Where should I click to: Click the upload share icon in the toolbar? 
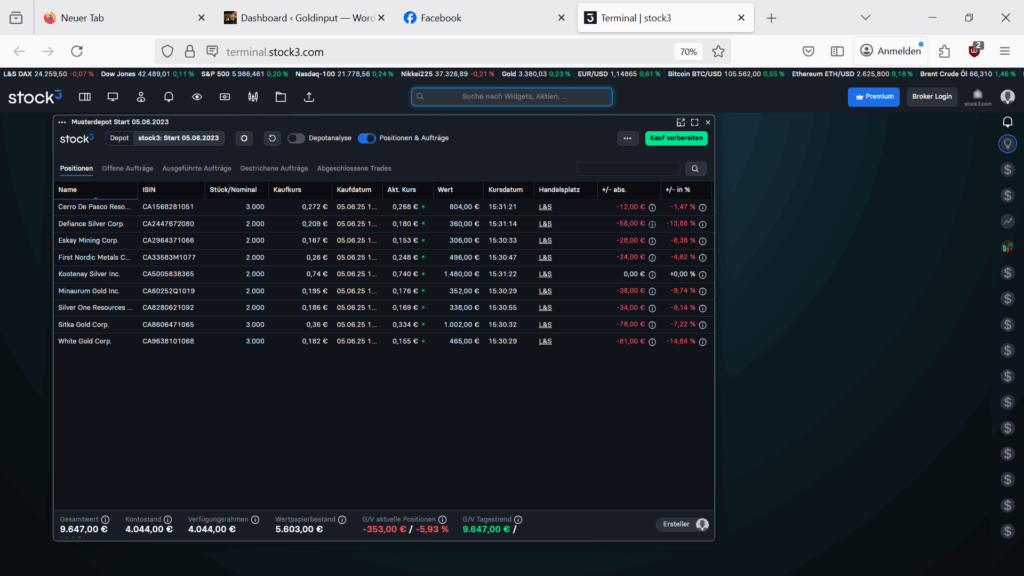[x=309, y=97]
